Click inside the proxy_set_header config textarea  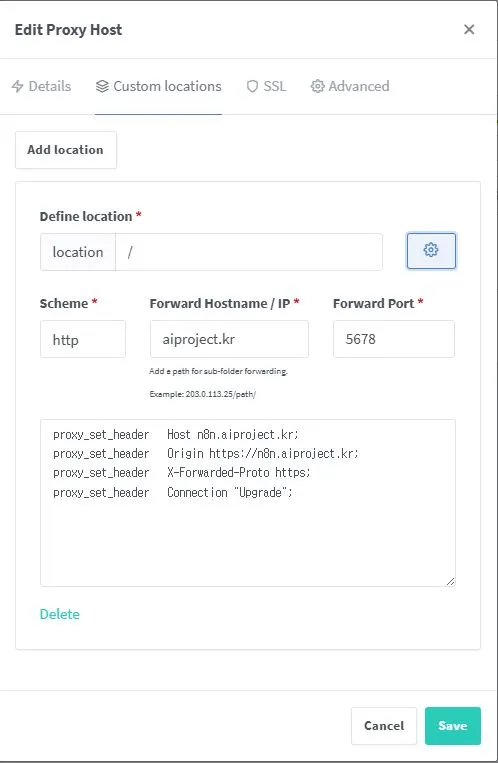pos(248,503)
